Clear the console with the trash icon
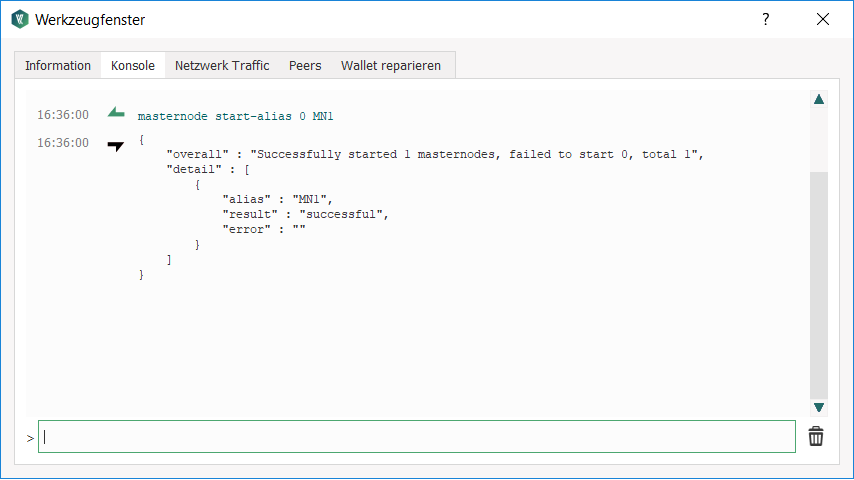Image resolution: width=854 pixels, height=480 pixels. tap(816, 437)
